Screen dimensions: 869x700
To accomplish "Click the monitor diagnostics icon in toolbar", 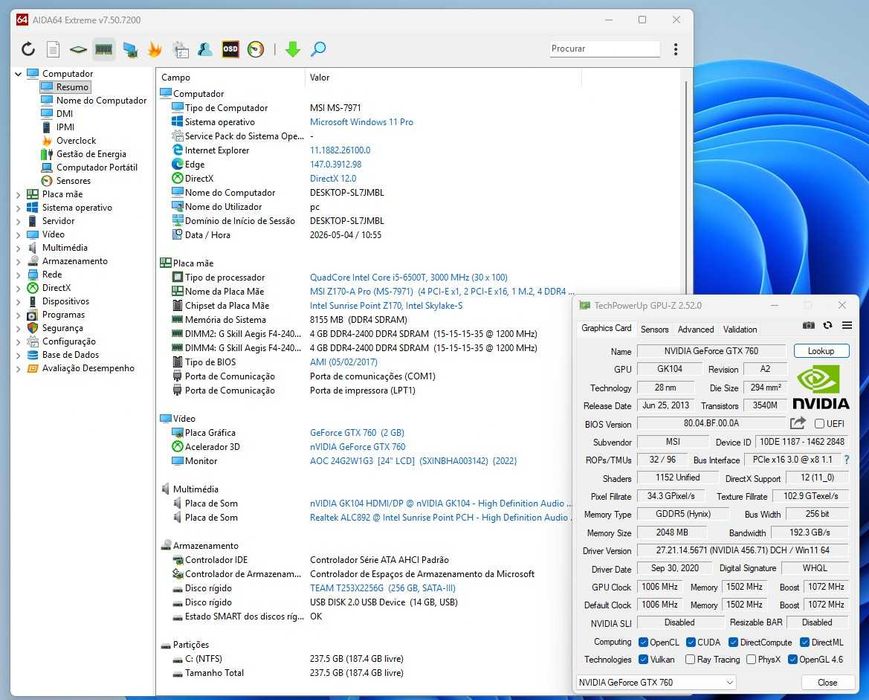I will pos(130,49).
